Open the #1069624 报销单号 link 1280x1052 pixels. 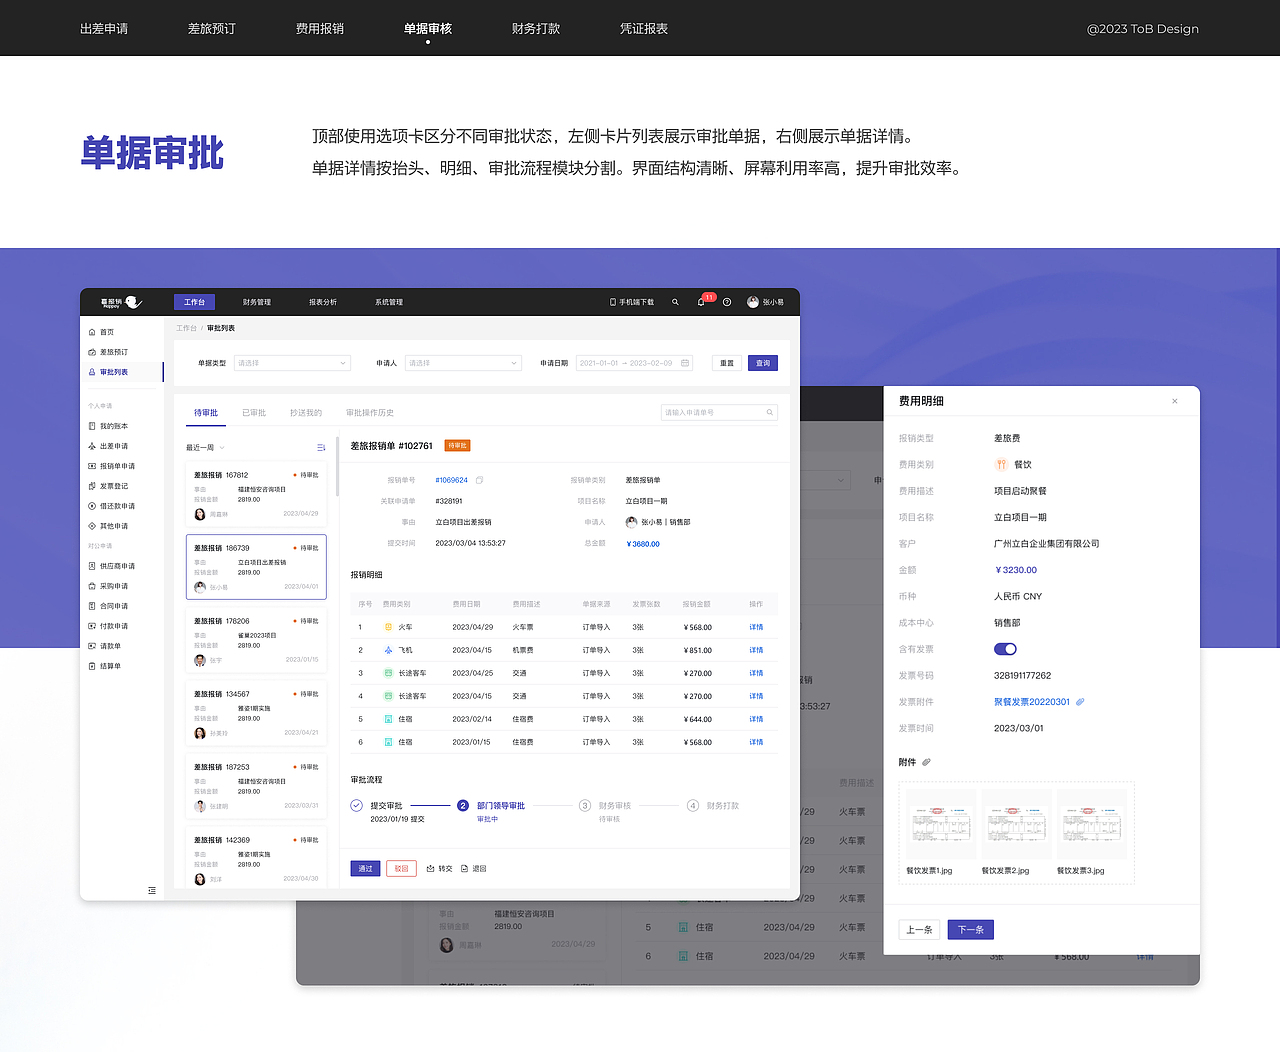coord(451,480)
